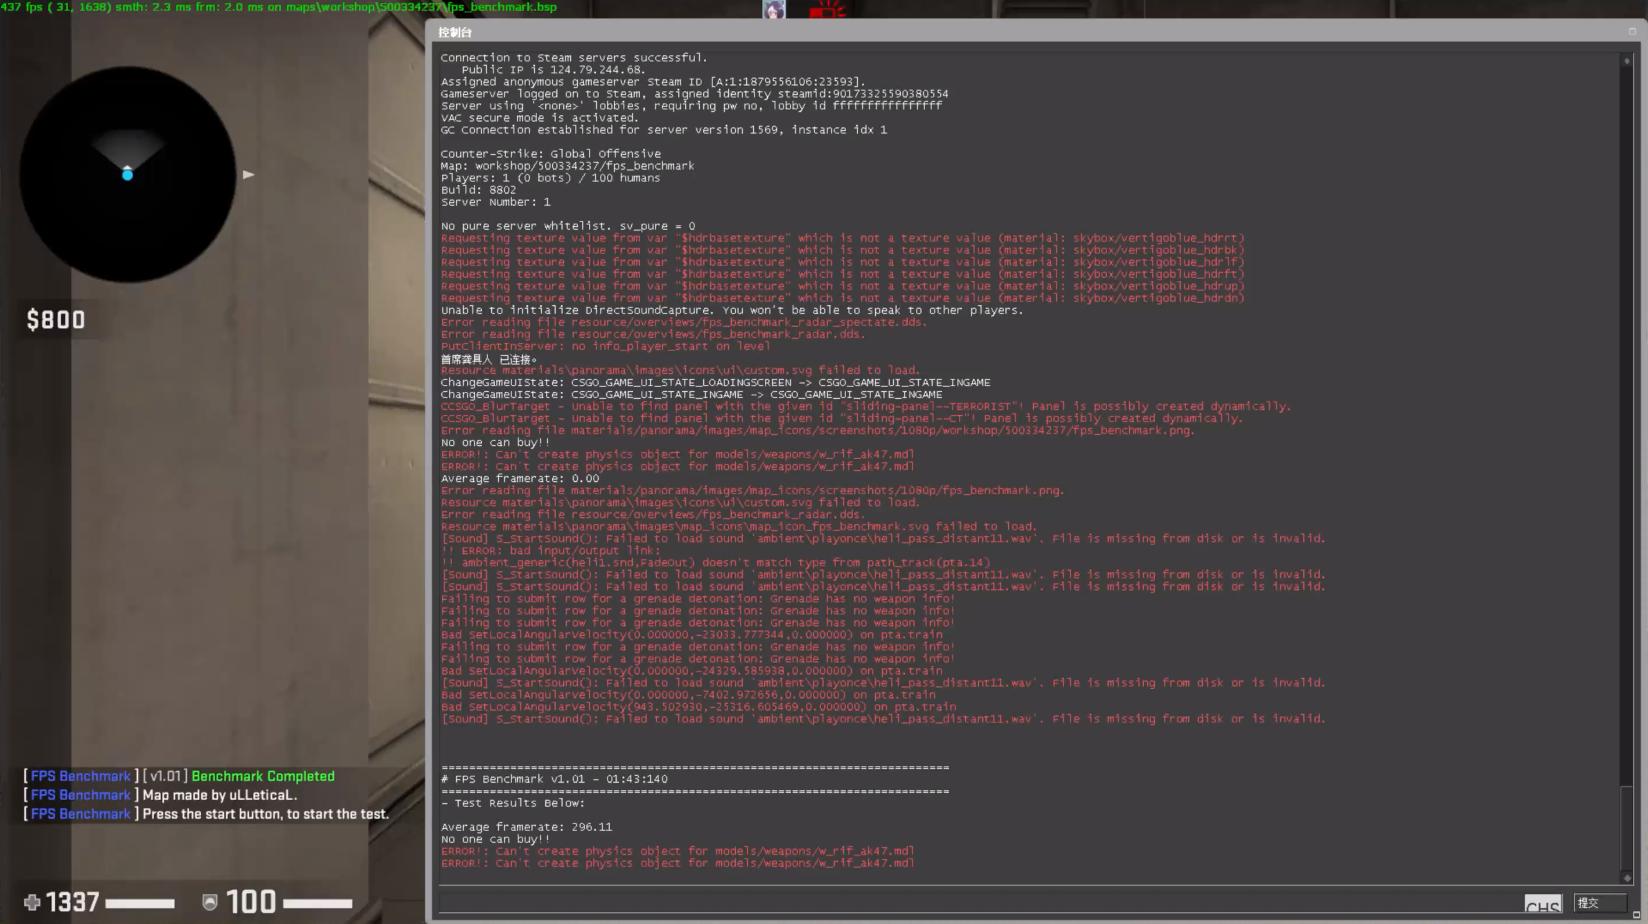The image size is (1648, 924).
Task: Click the console window resize grip
Action: (1637, 914)
